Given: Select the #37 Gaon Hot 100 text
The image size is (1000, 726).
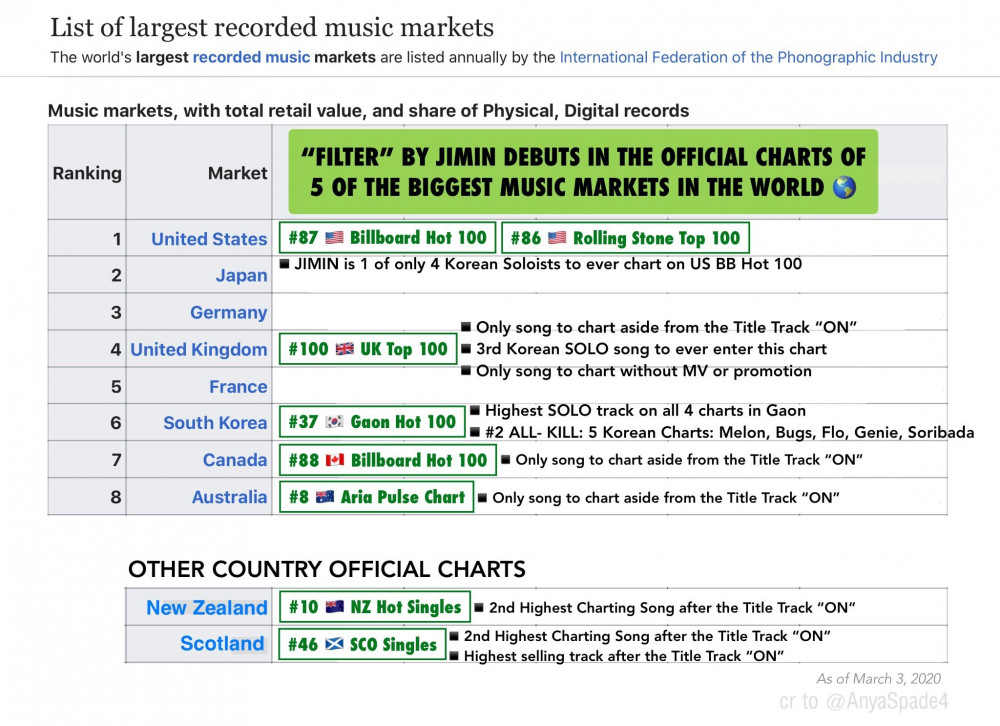Looking at the screenshot, I should click(372, 422).
